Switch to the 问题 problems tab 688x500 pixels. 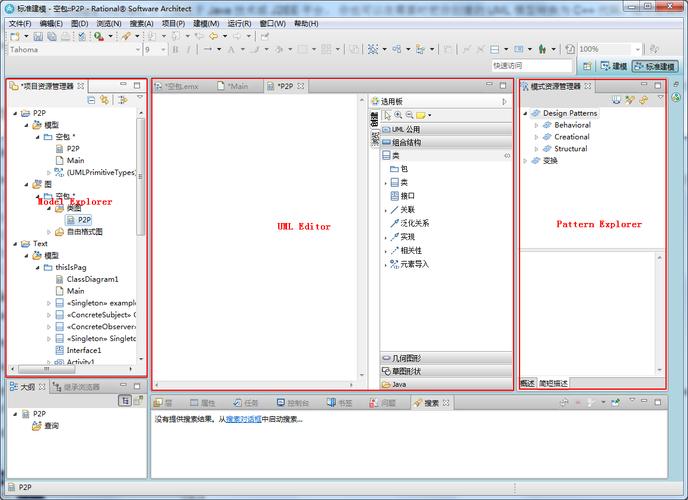click(383, 403)
